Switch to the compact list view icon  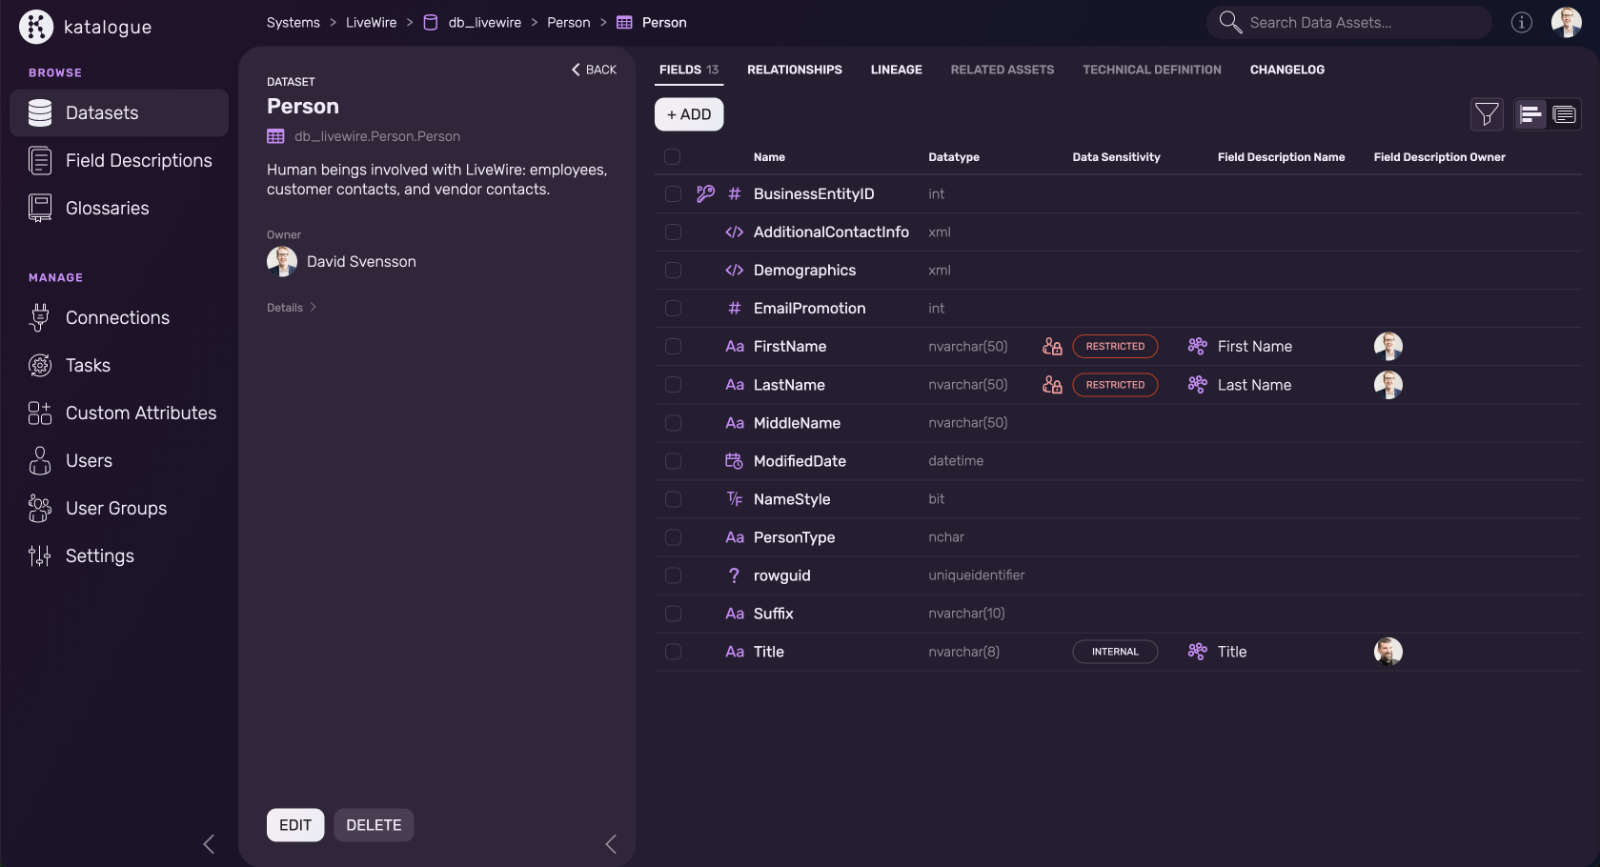(x=1530, y=115)
